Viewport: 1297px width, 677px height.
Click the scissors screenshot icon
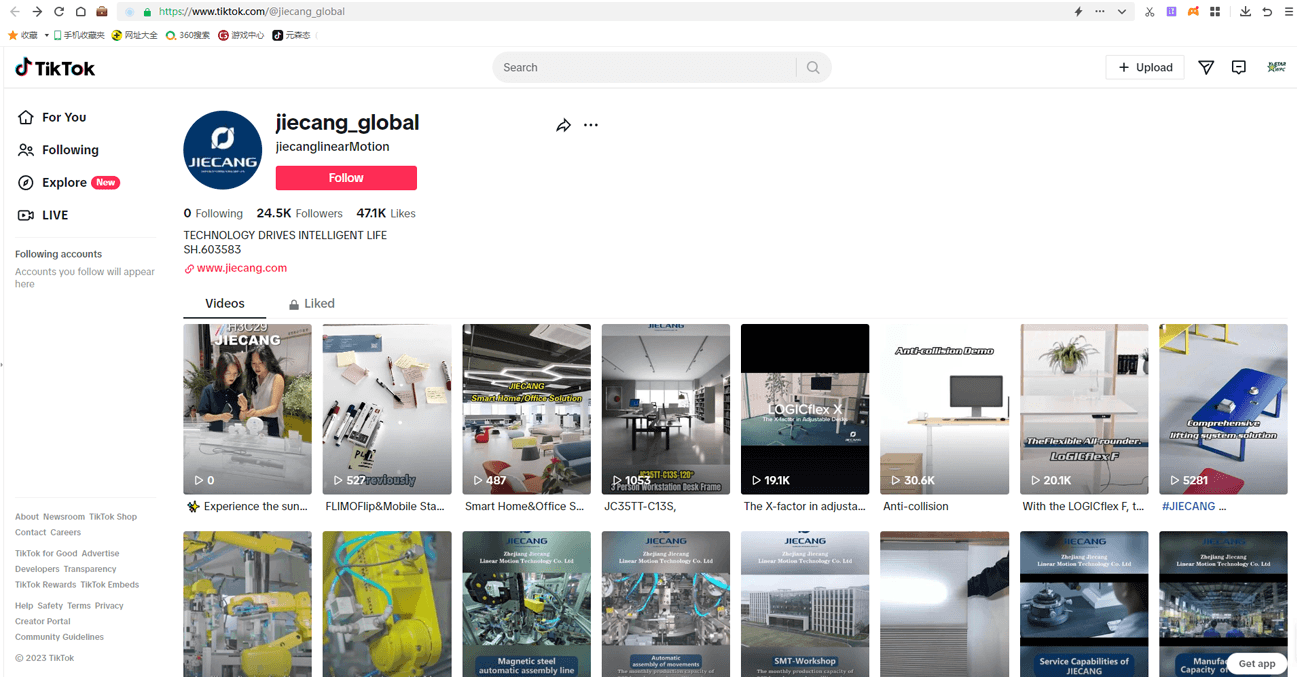click(1150, 12)
